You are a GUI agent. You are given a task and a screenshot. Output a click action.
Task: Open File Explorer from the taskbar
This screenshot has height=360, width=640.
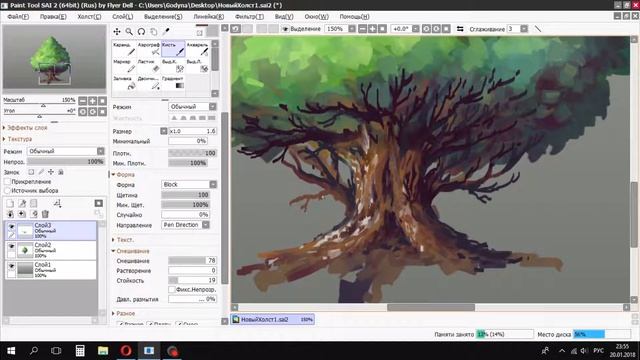(x=103, y=351)
